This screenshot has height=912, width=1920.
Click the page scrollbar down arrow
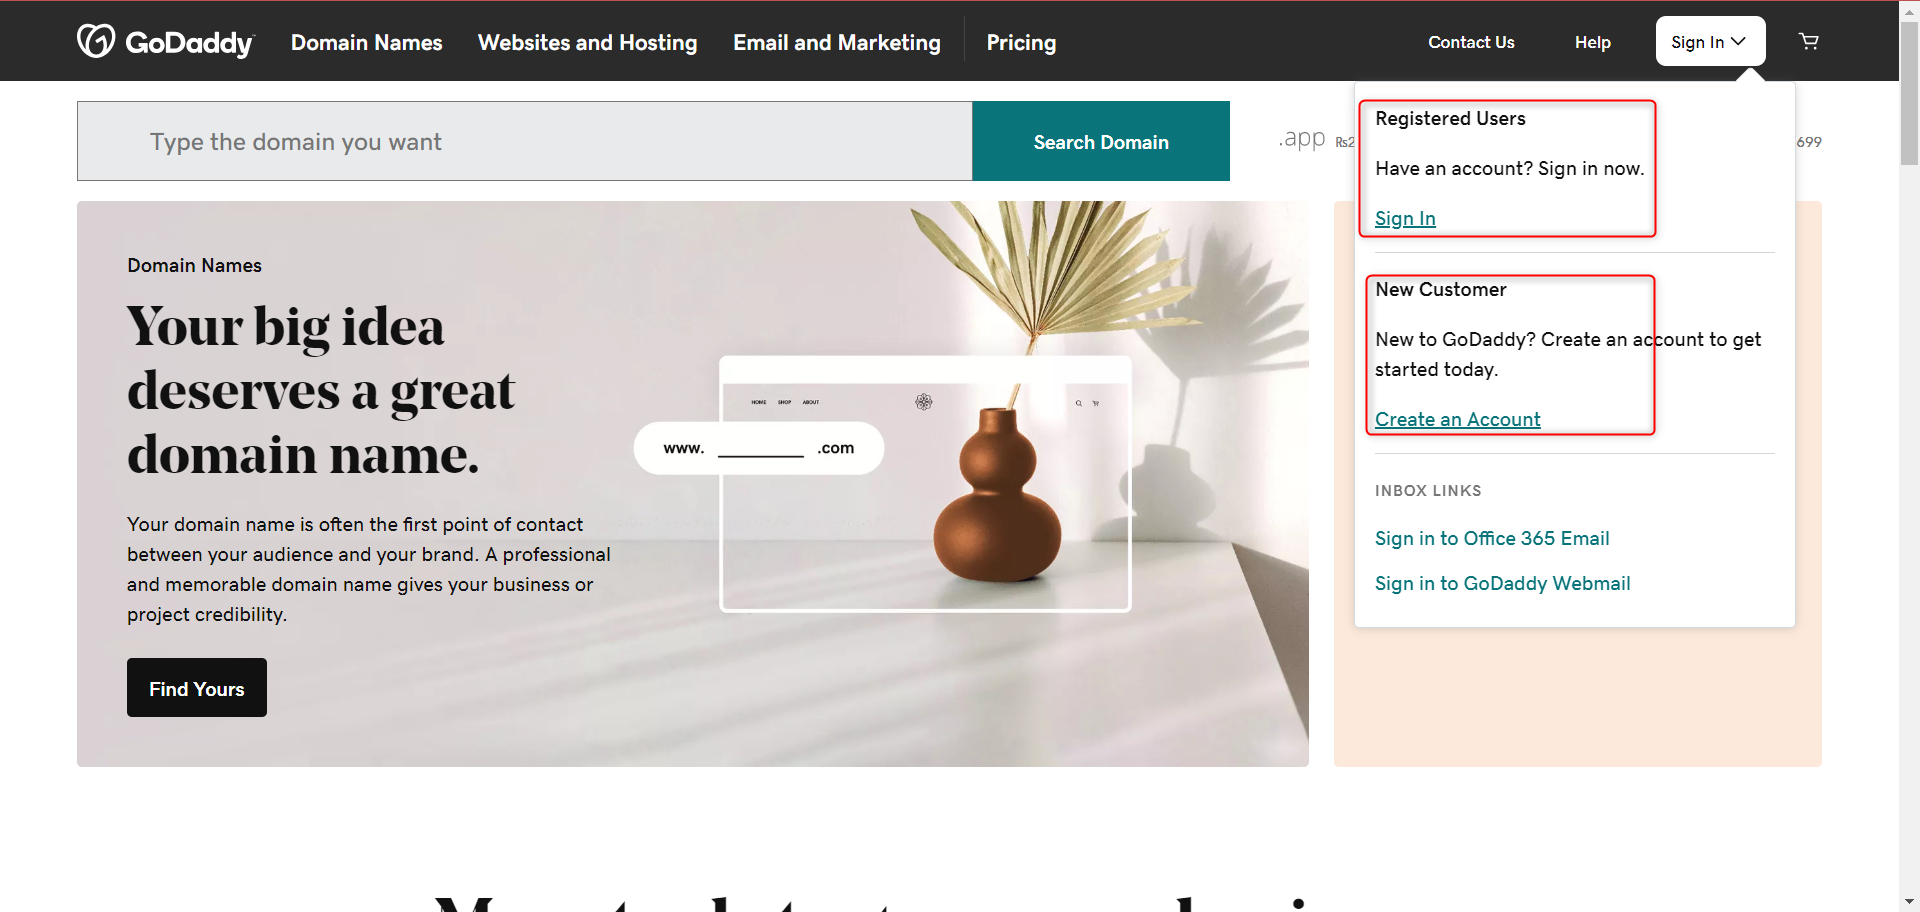[1909, 901]
